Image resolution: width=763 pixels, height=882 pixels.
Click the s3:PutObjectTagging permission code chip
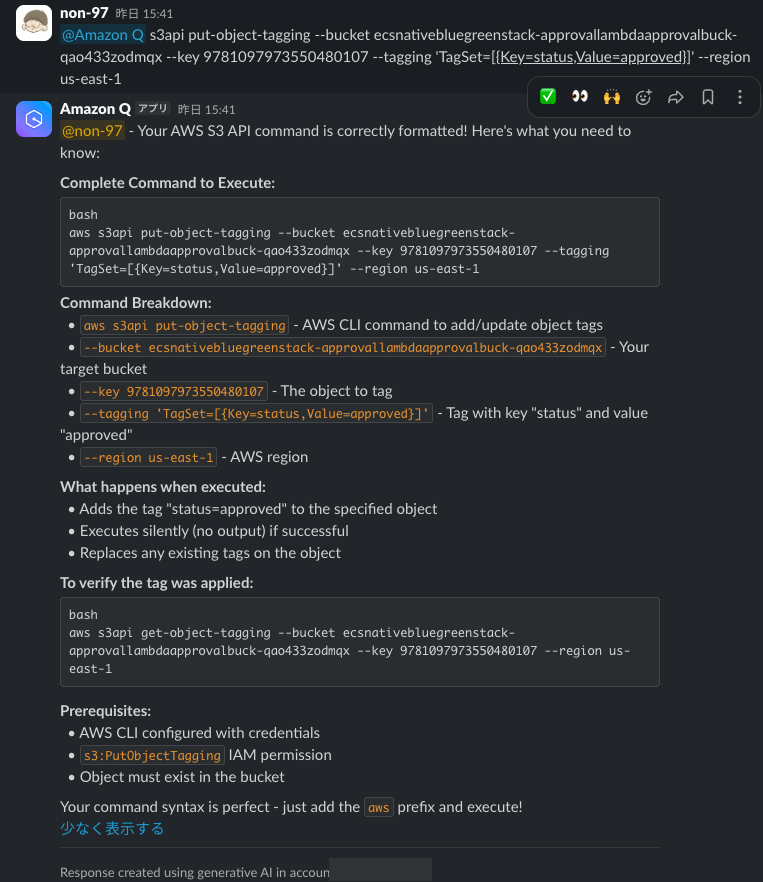pyautogui.click(x=151, y=755)
